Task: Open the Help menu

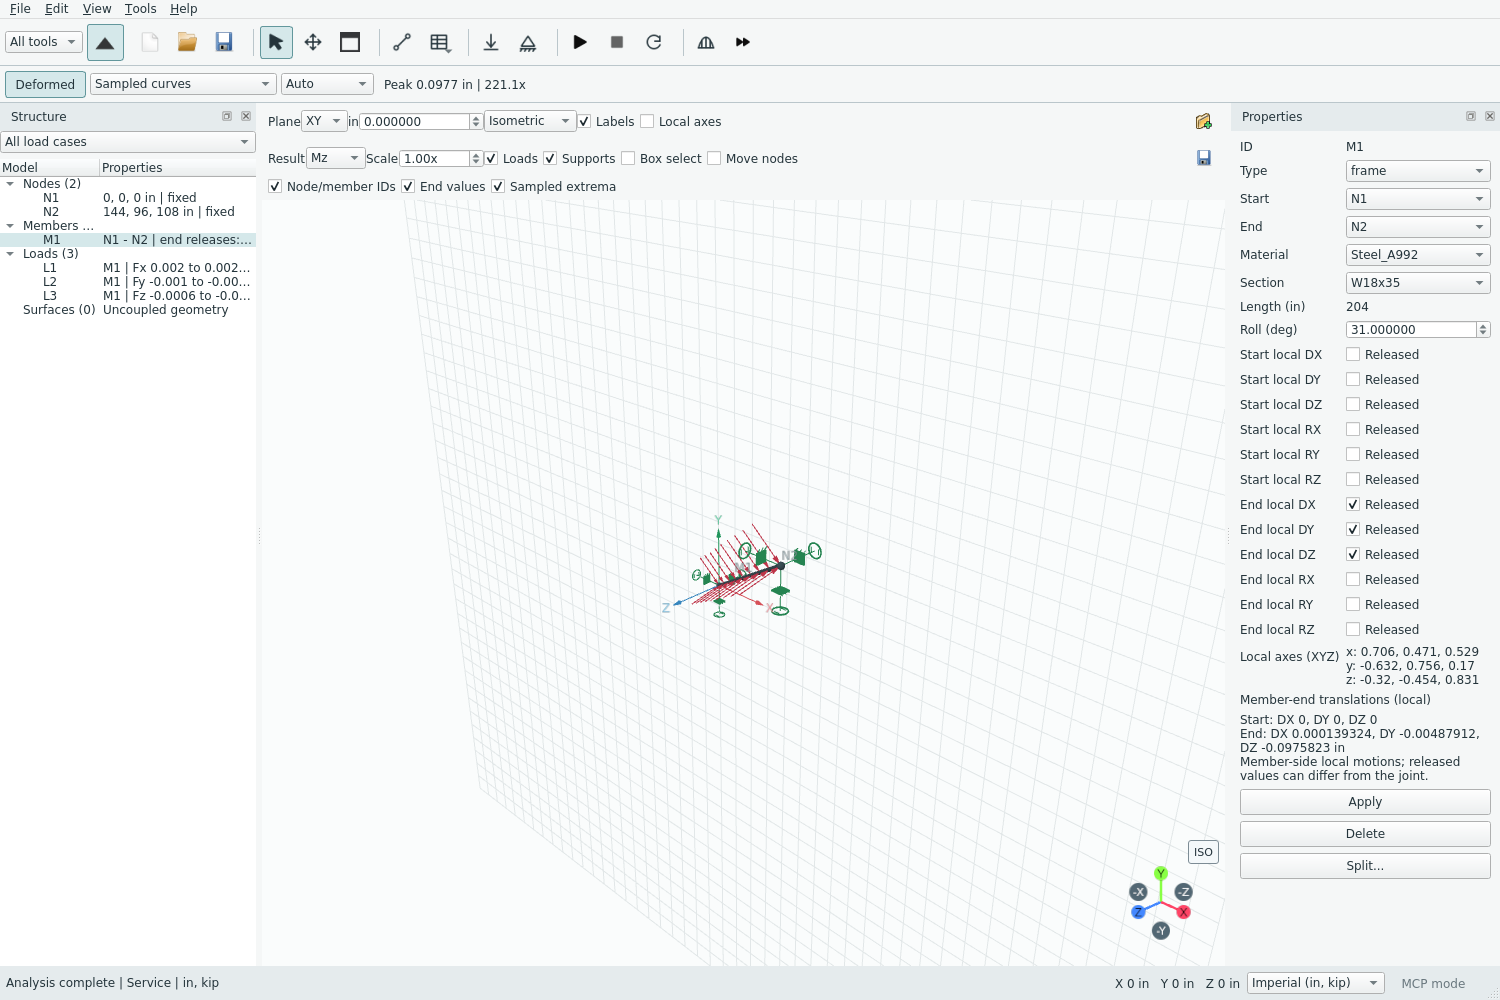Action: 183,9
